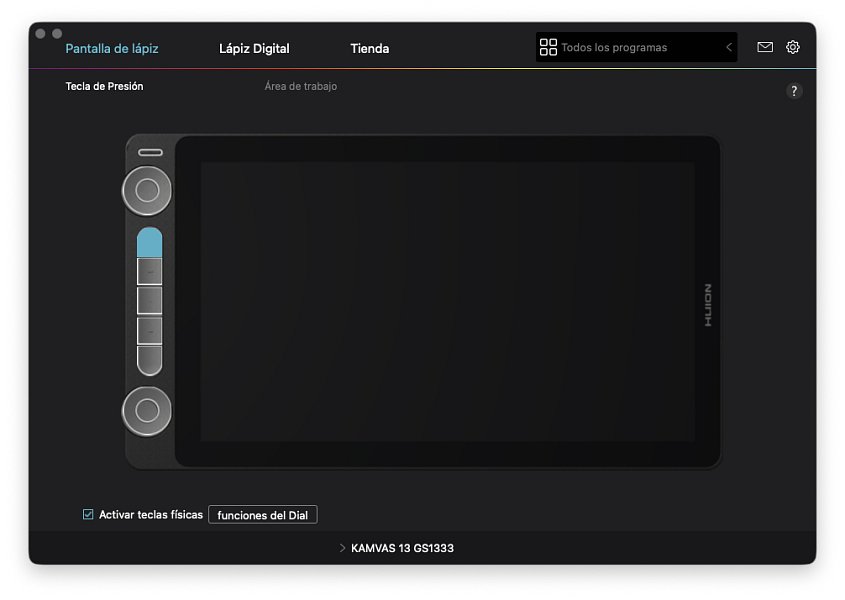The height and width of the screenshot is (600, 845).
Task: Click the funciones del Dial button
Action: (262, 515)
